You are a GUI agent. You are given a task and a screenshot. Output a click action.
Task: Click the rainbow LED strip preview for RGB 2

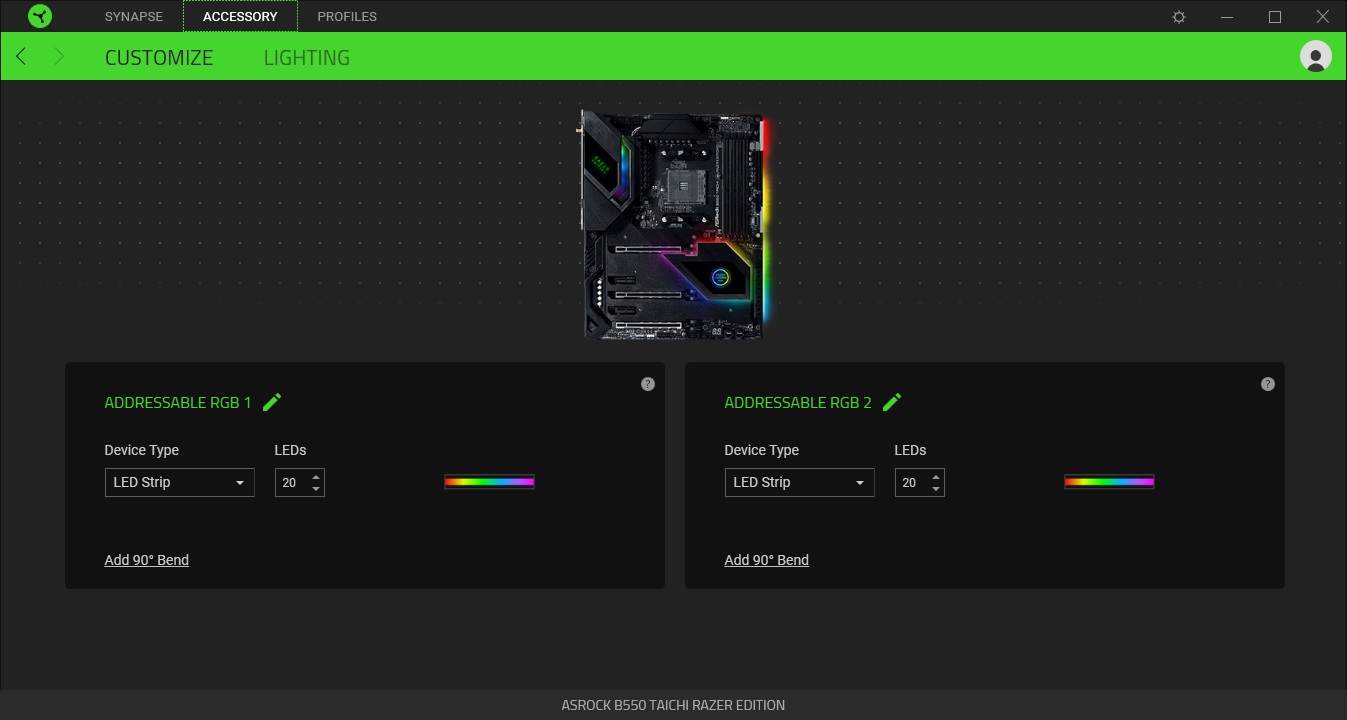click(1109, 482)
